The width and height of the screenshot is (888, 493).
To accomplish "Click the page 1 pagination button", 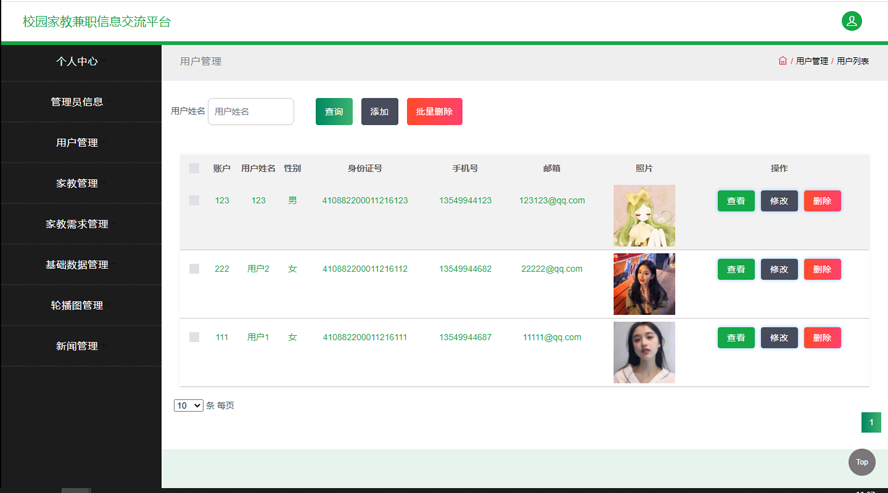I will [871, 422].
